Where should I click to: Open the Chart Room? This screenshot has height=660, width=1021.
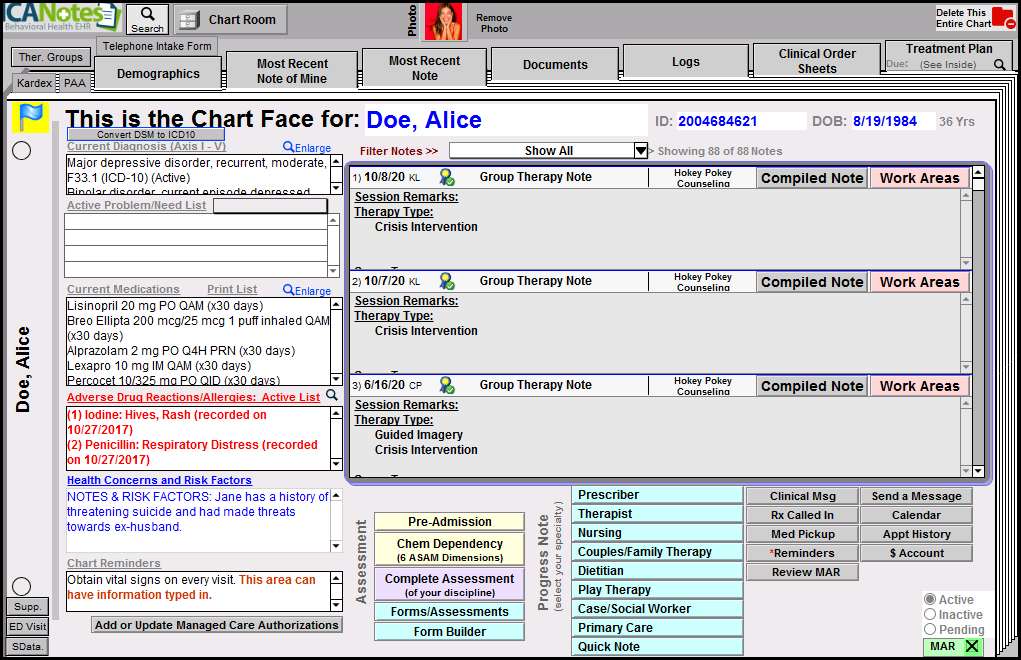231,20
